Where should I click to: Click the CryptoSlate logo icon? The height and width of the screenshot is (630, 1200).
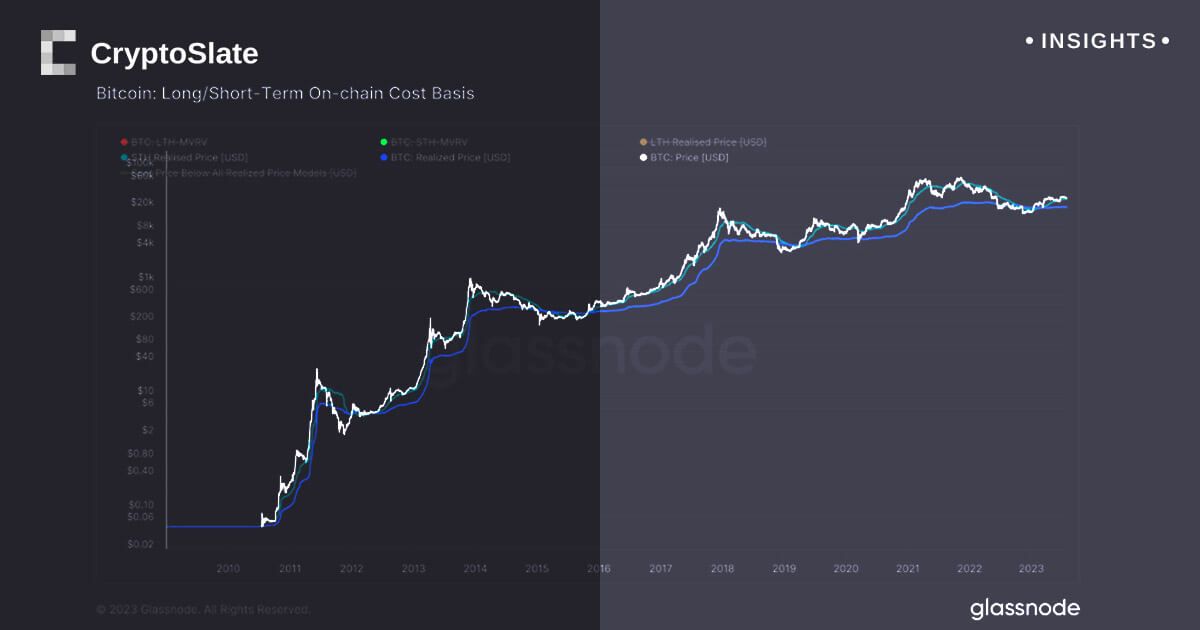(58, 53)
